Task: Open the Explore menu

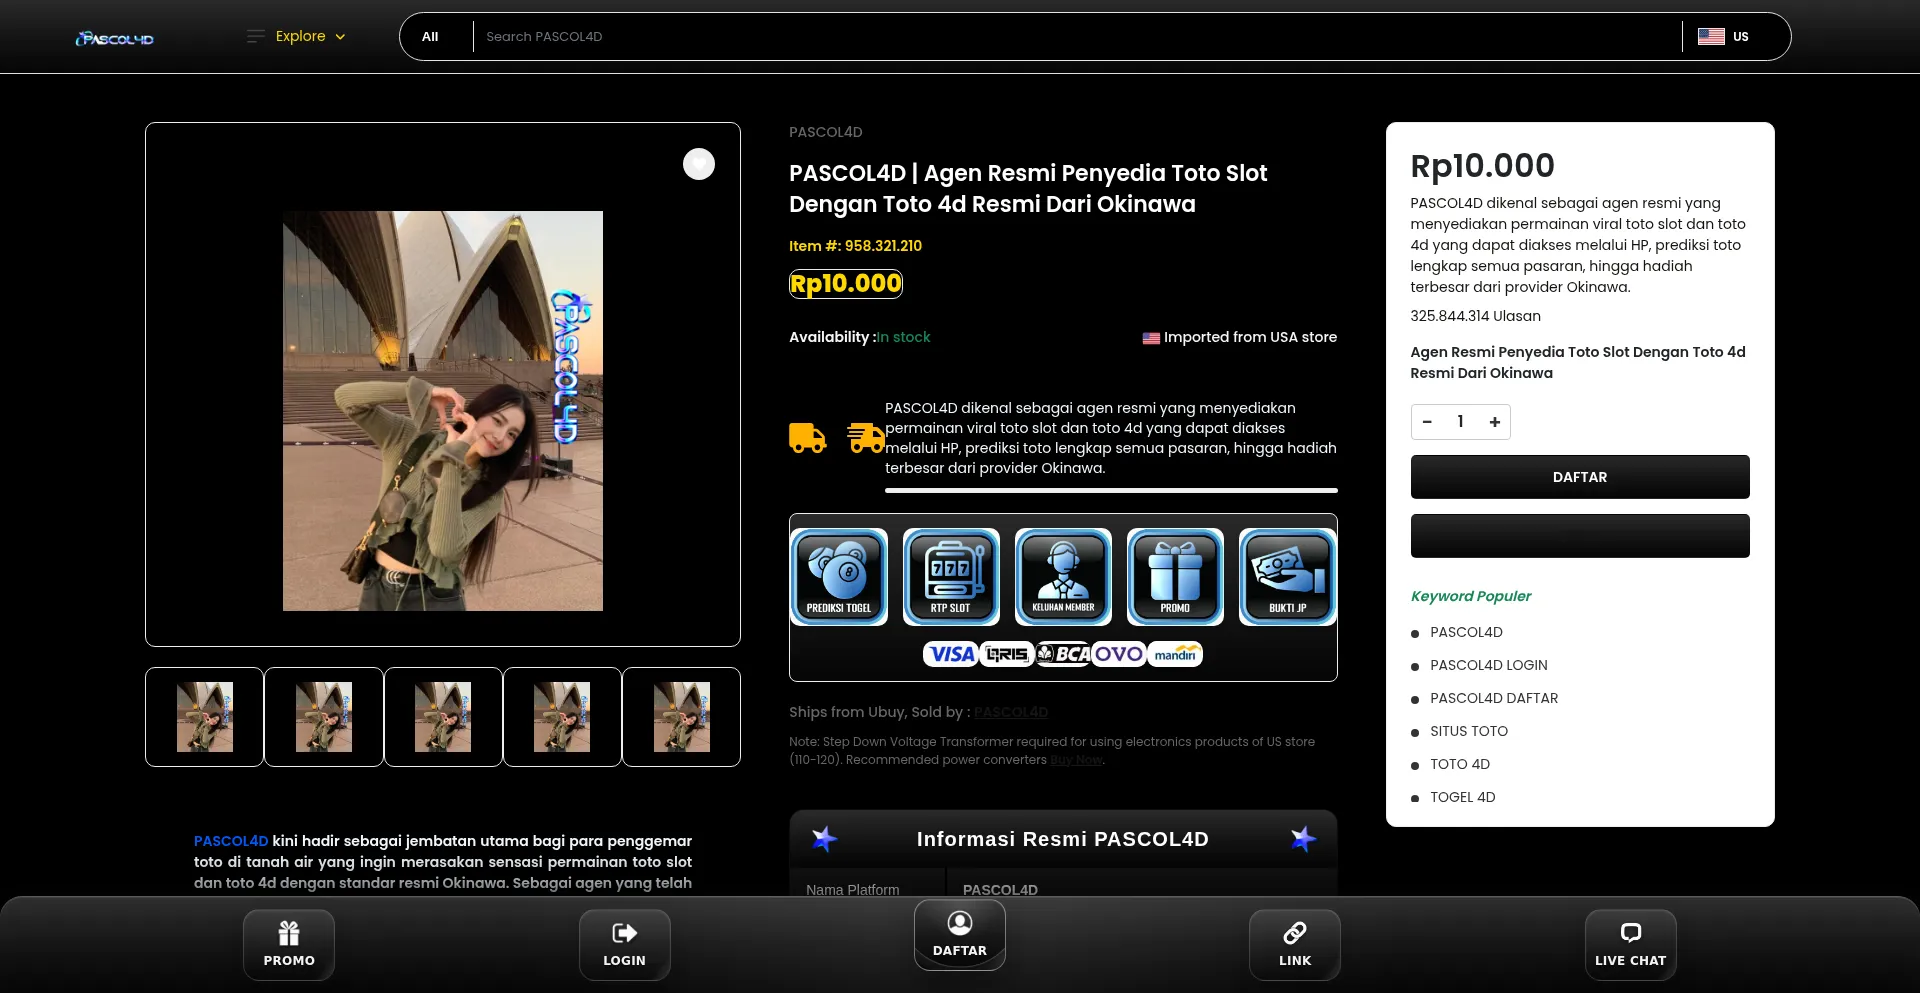Action: (297, 36)
